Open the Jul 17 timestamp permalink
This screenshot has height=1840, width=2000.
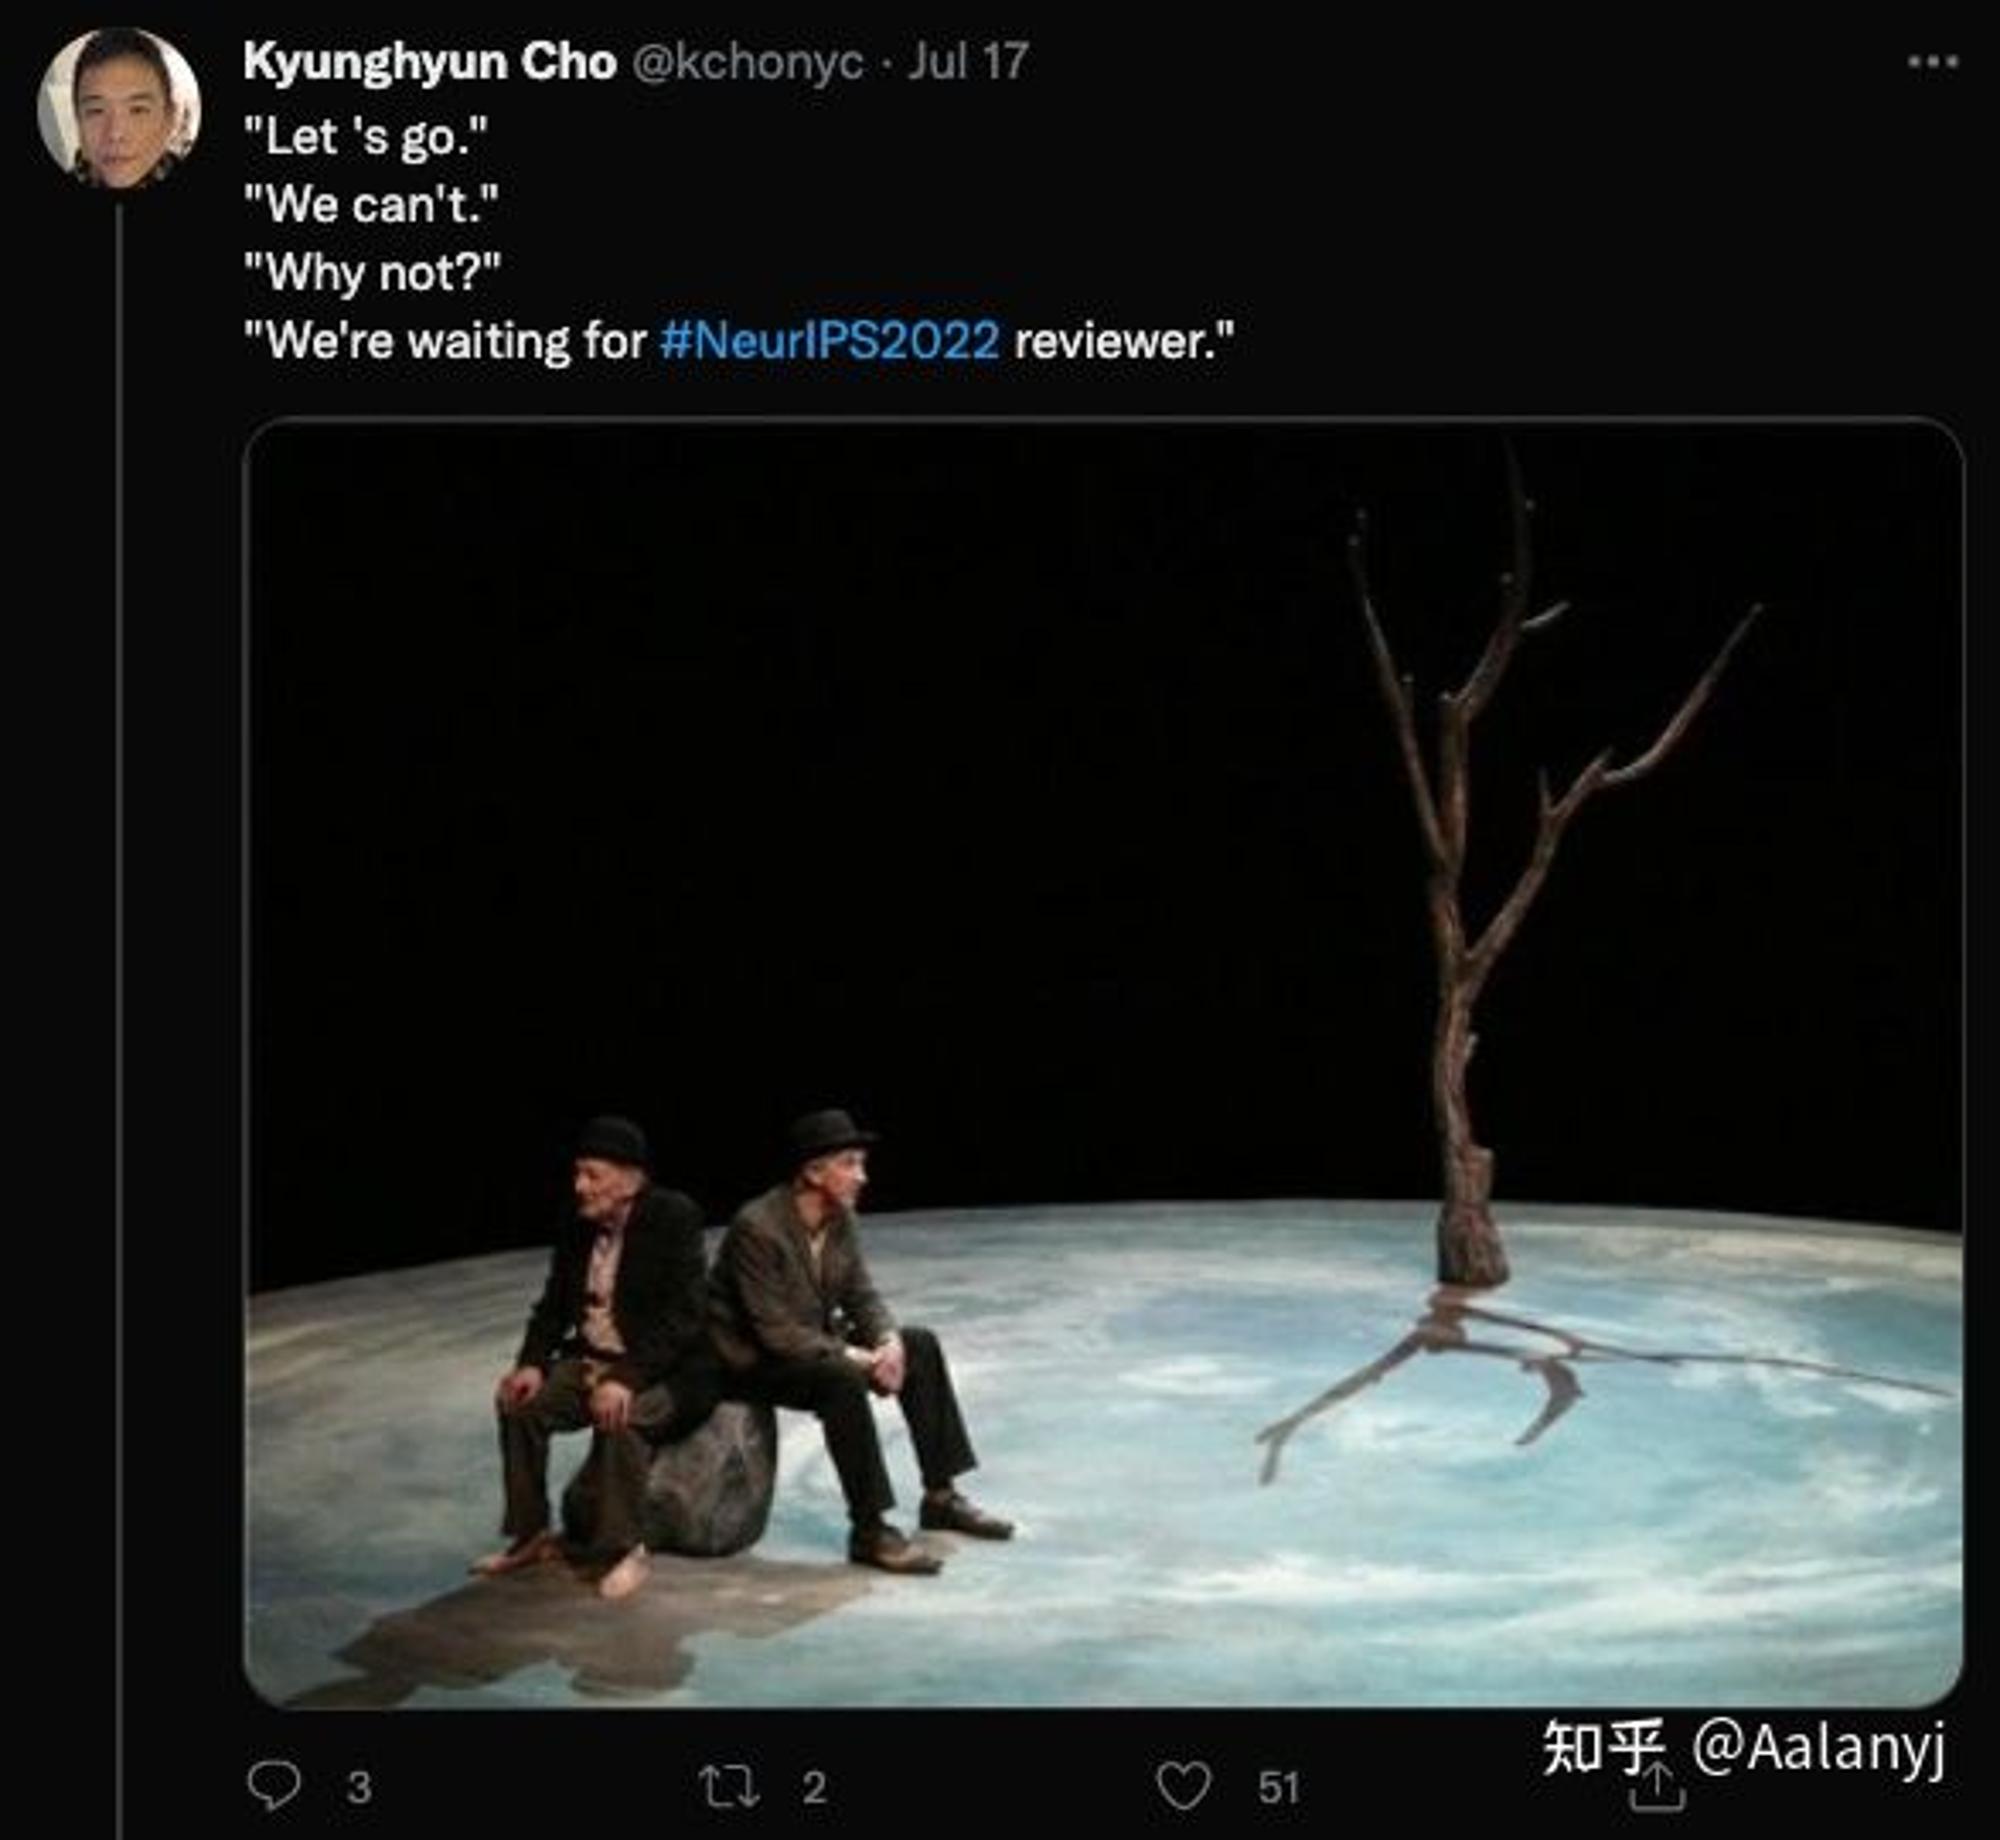(x=968, y=62)
